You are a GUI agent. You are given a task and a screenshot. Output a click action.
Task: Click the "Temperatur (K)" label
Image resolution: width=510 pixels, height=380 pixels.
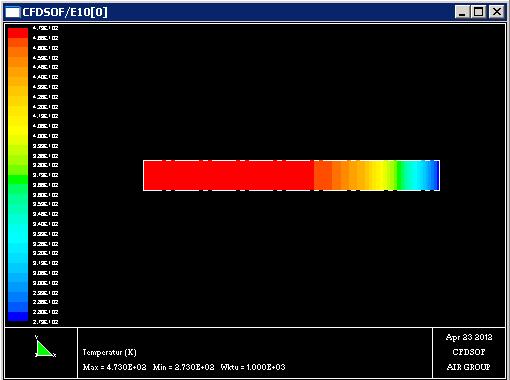click(110, 352)
